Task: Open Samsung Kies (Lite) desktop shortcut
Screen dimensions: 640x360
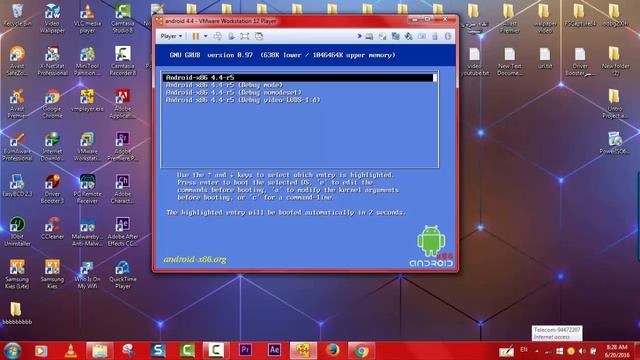Action: click(x=17, y=274)
